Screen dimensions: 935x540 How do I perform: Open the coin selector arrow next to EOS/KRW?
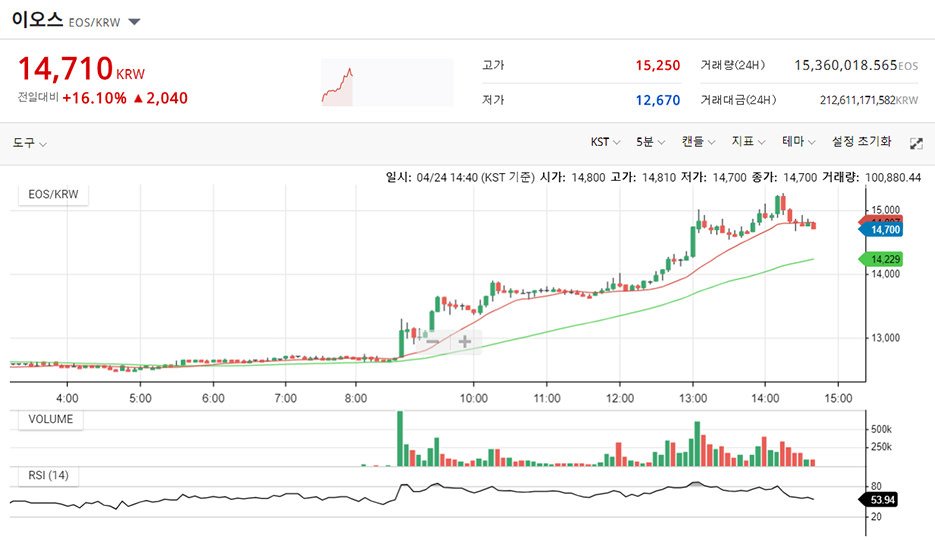pos(135,22)
